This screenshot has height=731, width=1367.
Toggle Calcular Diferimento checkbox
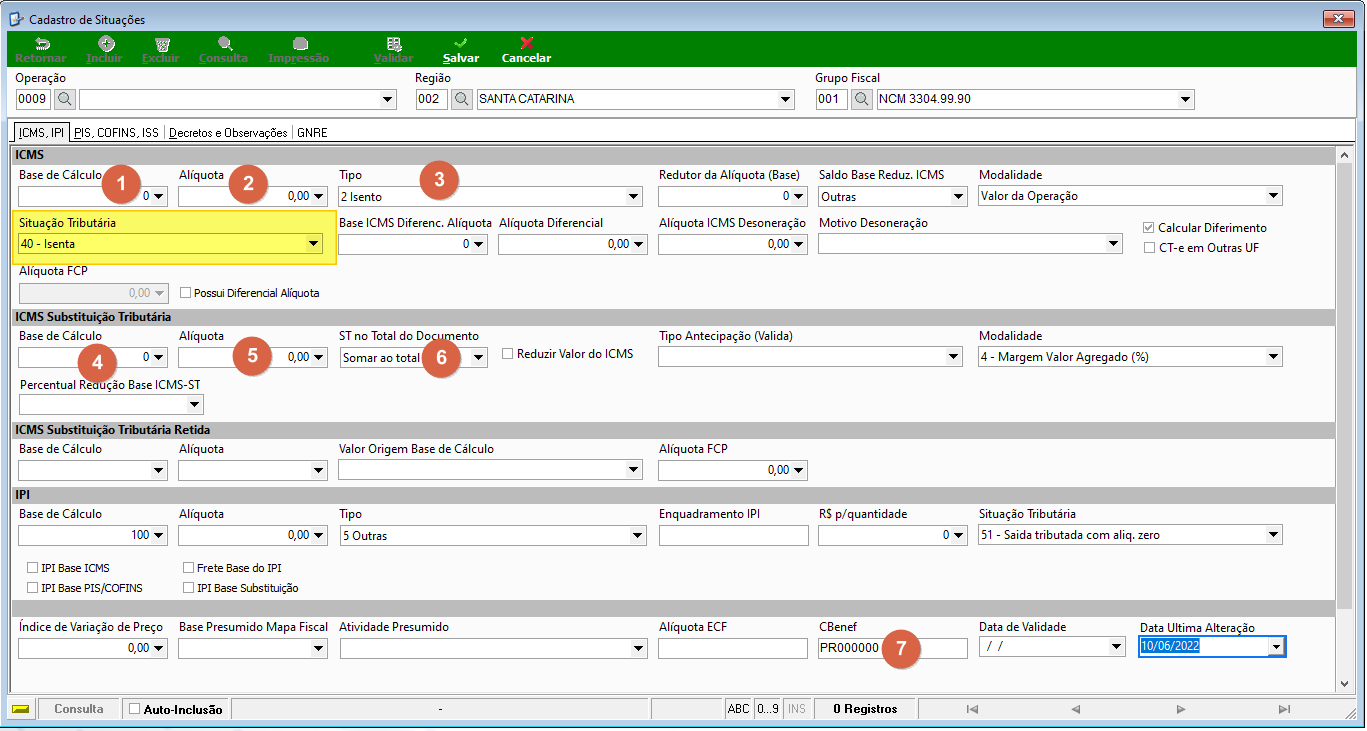point(1150,228)
